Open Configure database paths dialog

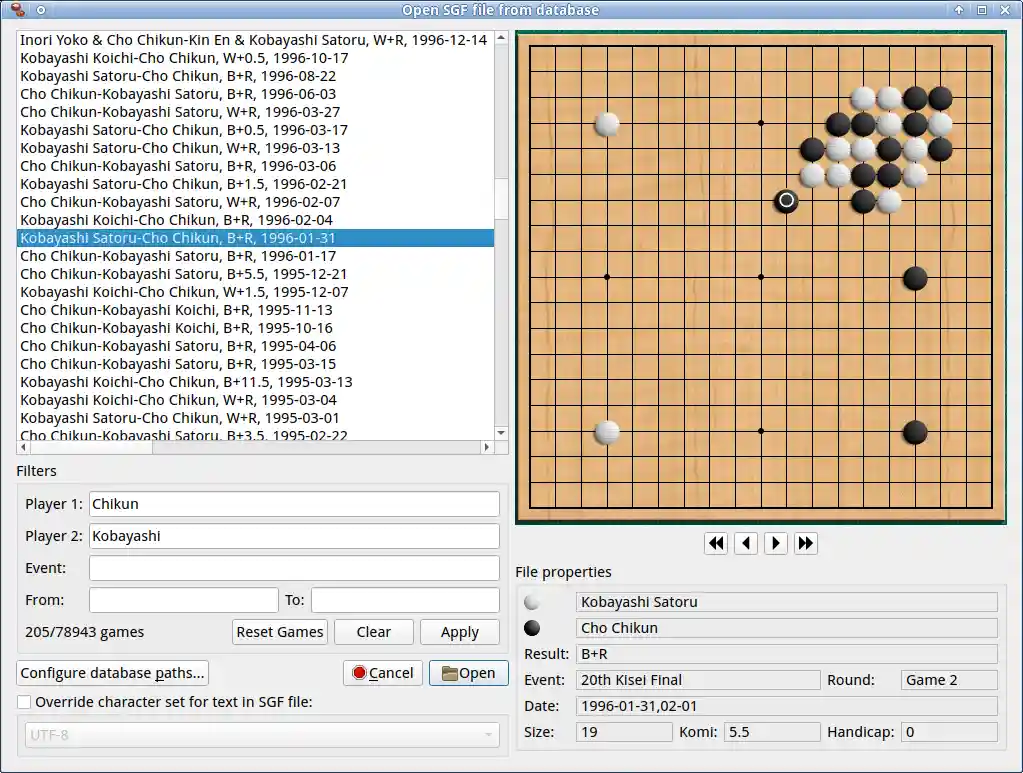coord(112,673)
